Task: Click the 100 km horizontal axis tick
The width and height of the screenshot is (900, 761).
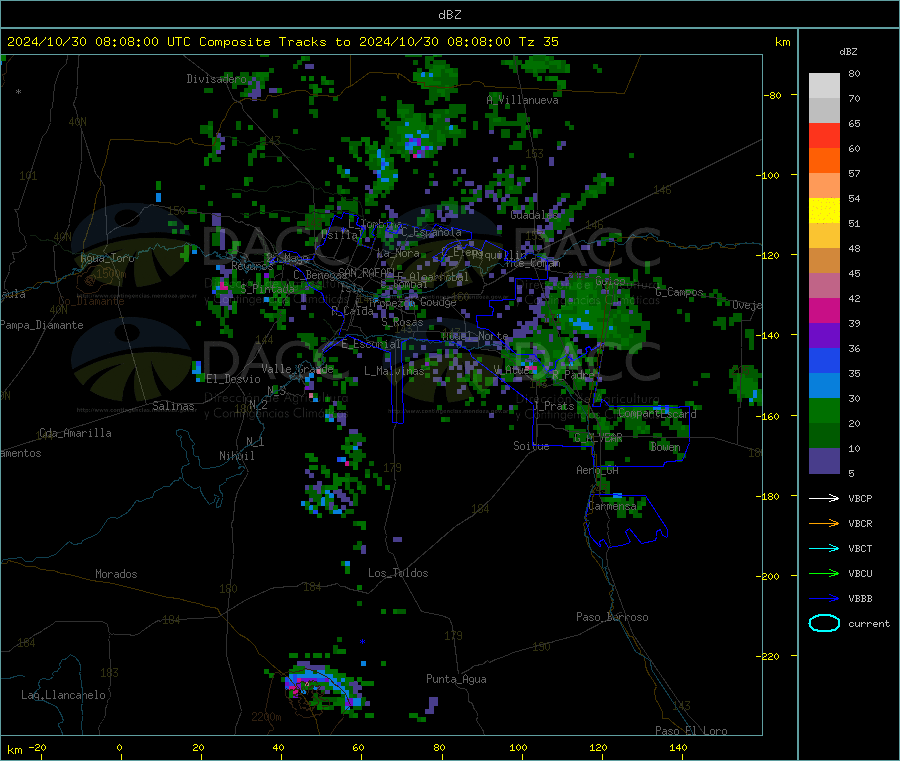Action: coord(518,748)
